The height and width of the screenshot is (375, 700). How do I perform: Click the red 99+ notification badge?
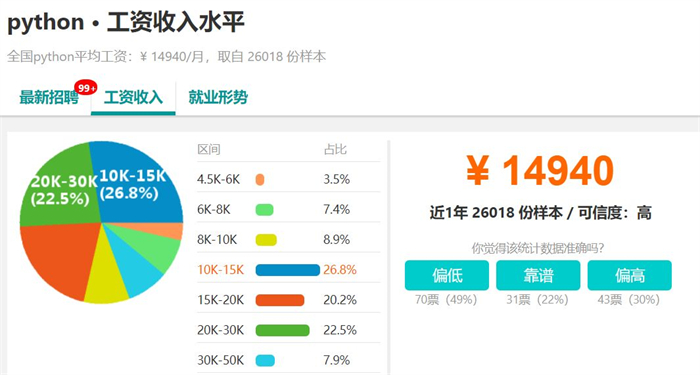tap(86, 88)
